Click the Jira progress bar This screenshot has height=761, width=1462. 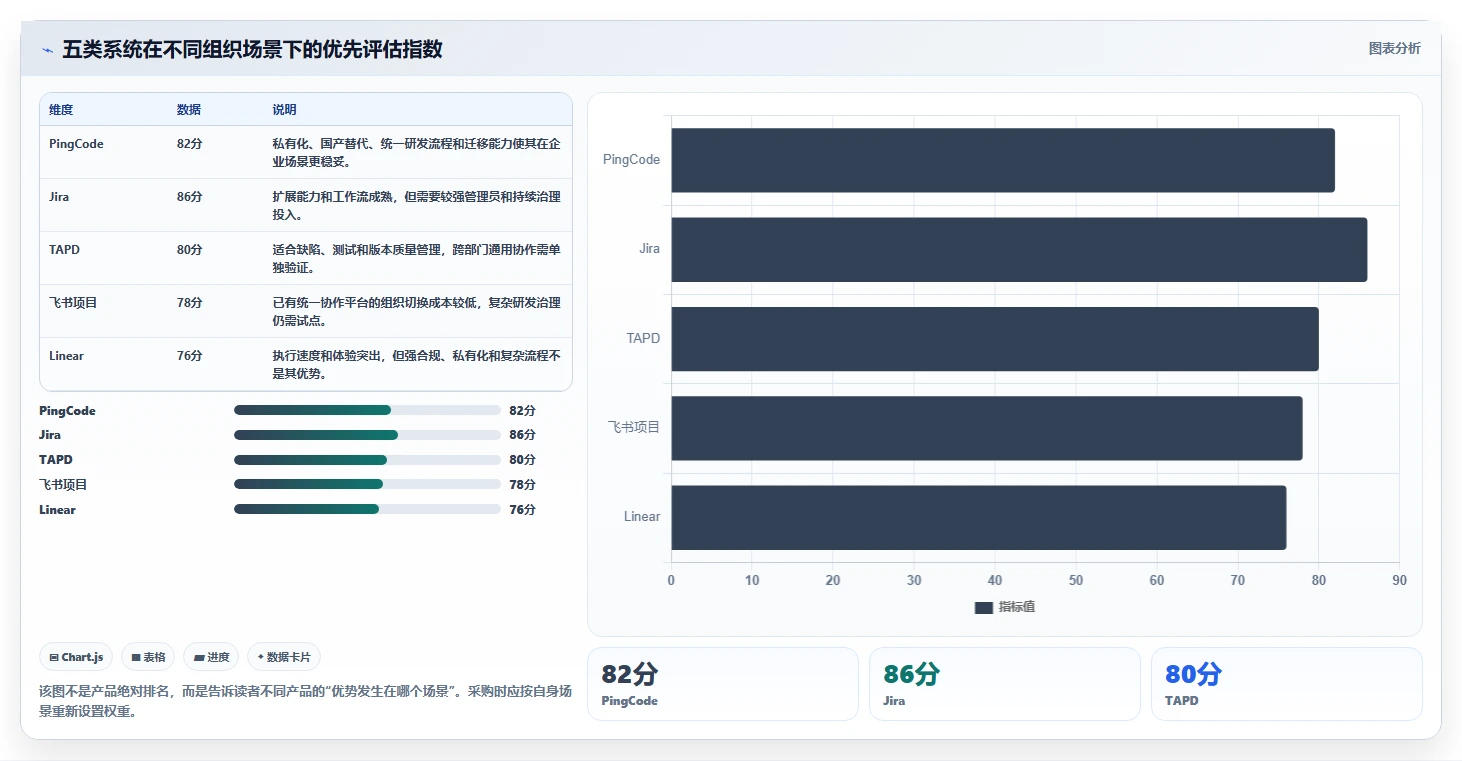(367, 435)
